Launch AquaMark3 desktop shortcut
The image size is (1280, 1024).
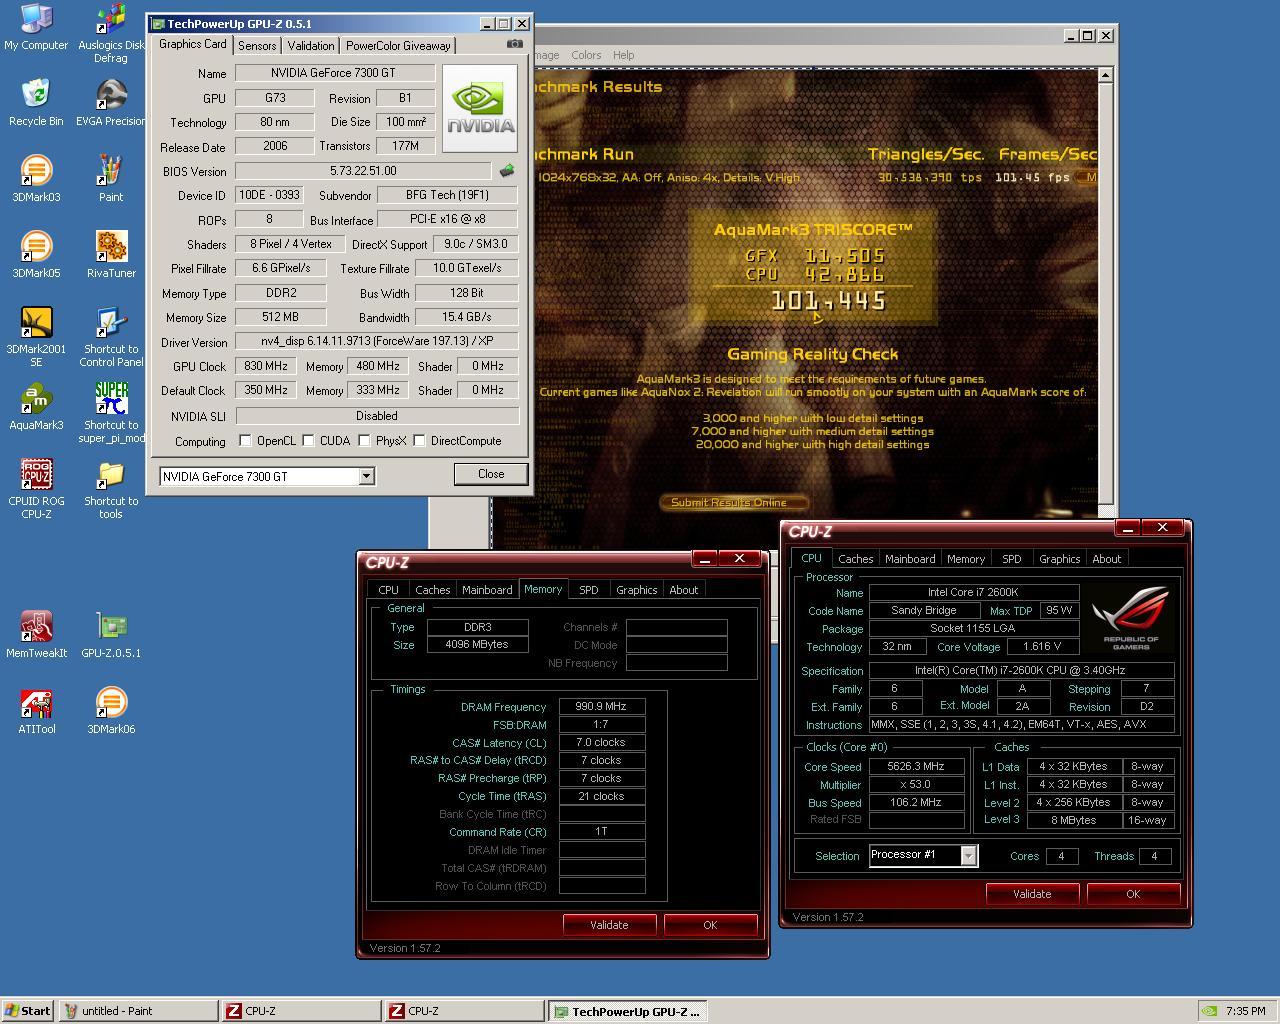pos(36,407)
